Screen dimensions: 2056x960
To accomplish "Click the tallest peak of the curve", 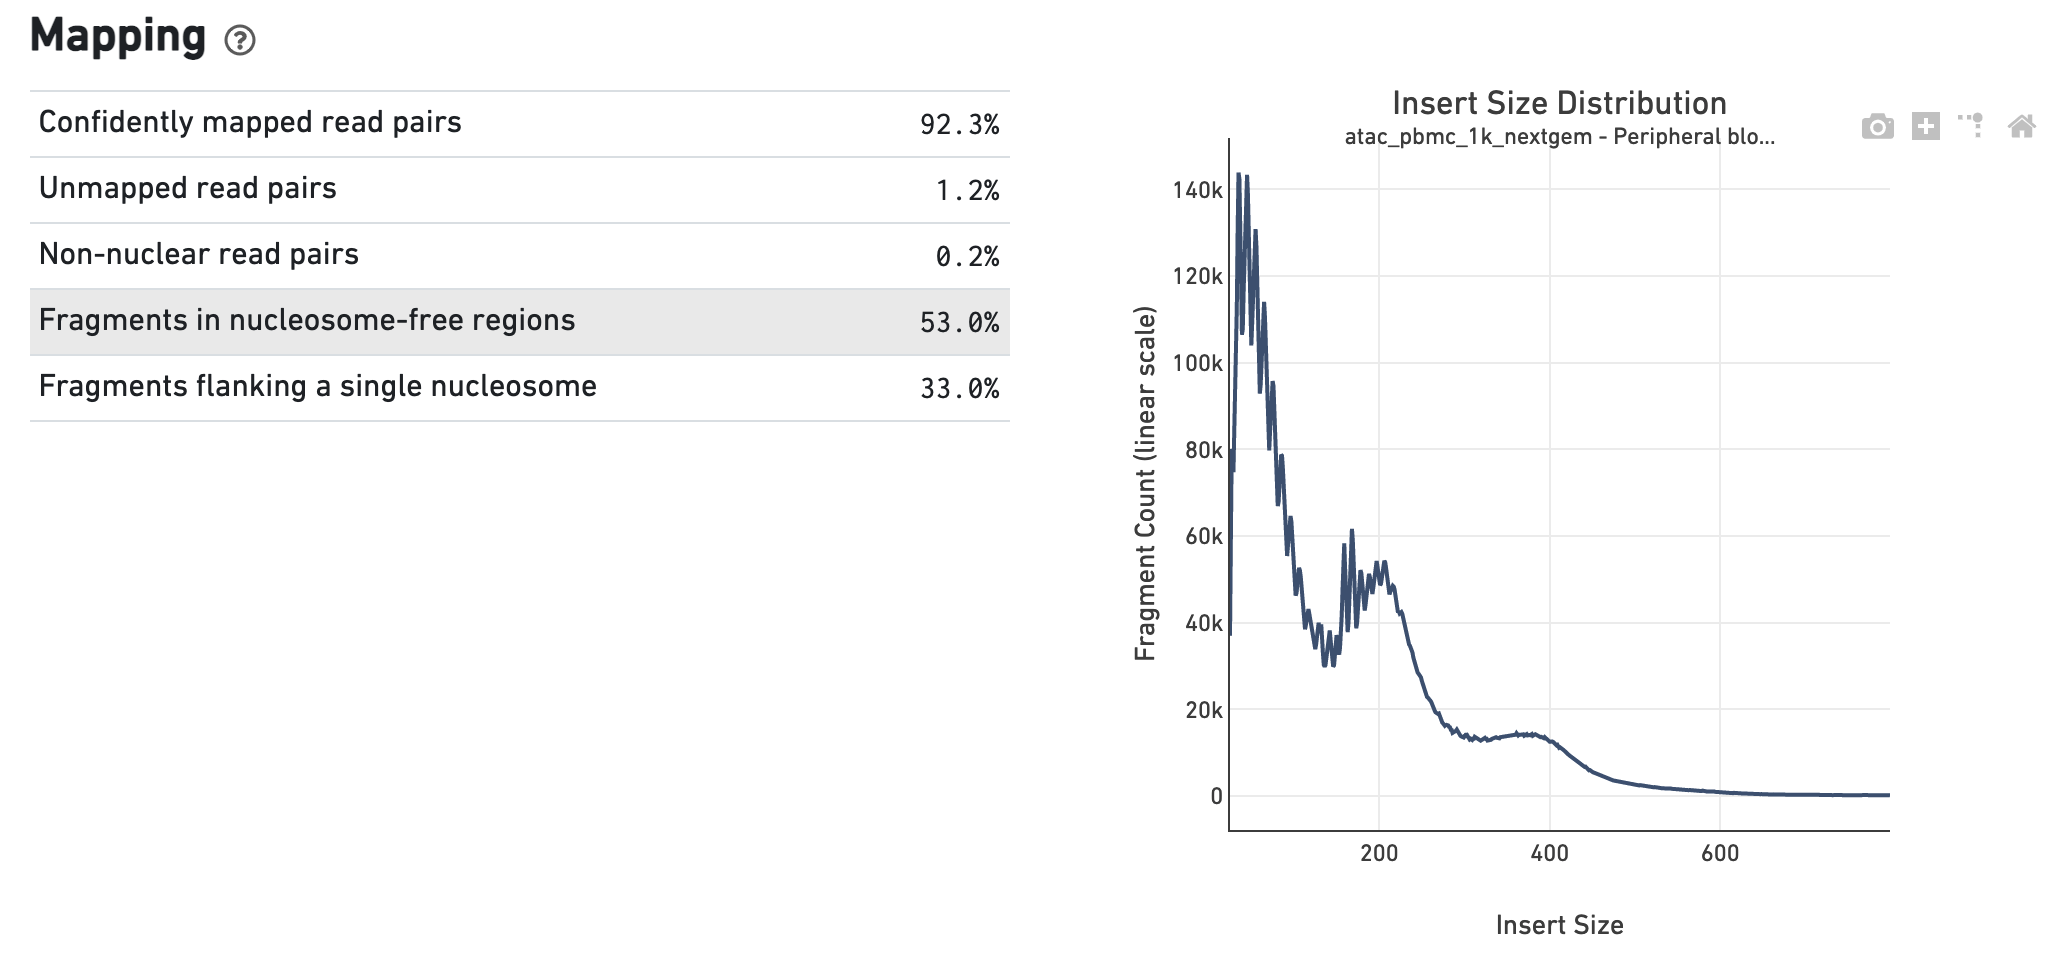I will 1239,175.
